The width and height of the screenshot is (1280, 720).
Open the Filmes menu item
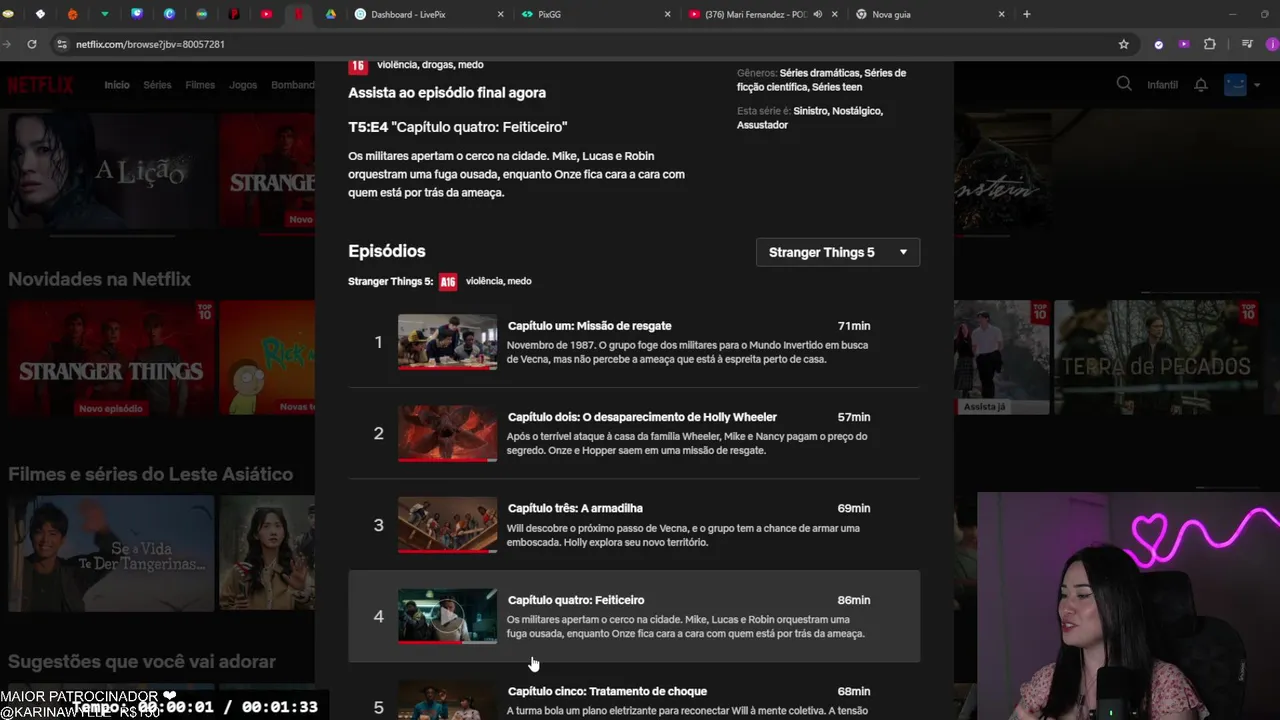[200, 85]
